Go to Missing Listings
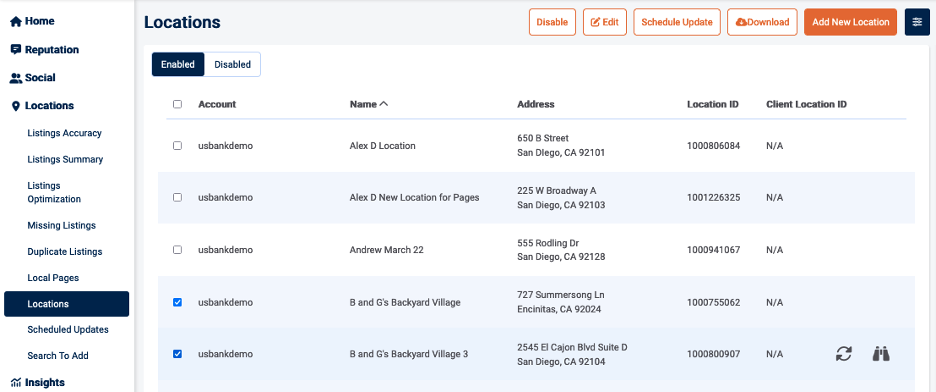 click(61, 226)
